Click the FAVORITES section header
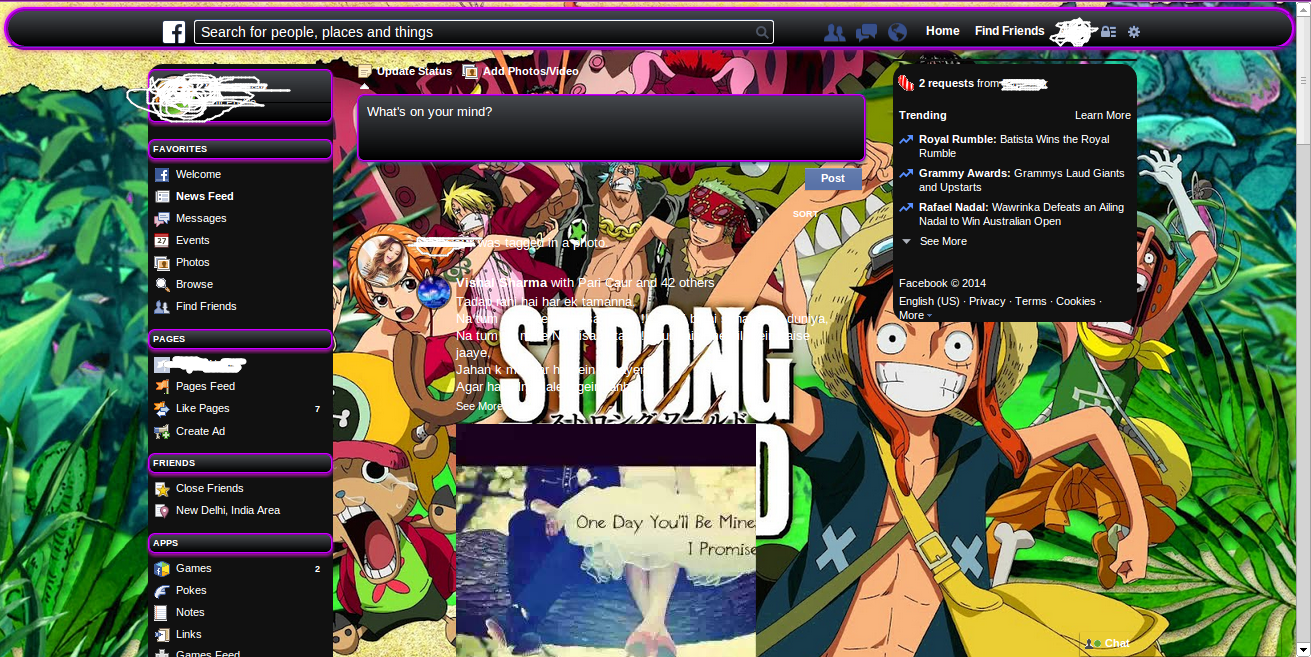This screenshot has width=1311, height=657. 240,149
